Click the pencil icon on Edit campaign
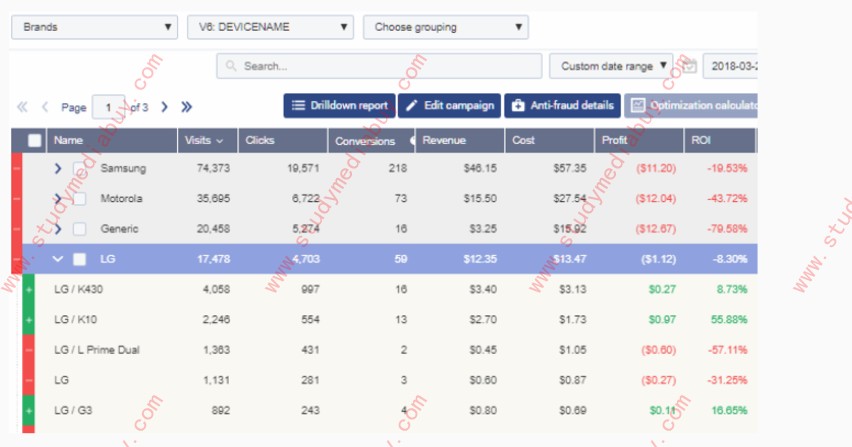 click(411, 105)
